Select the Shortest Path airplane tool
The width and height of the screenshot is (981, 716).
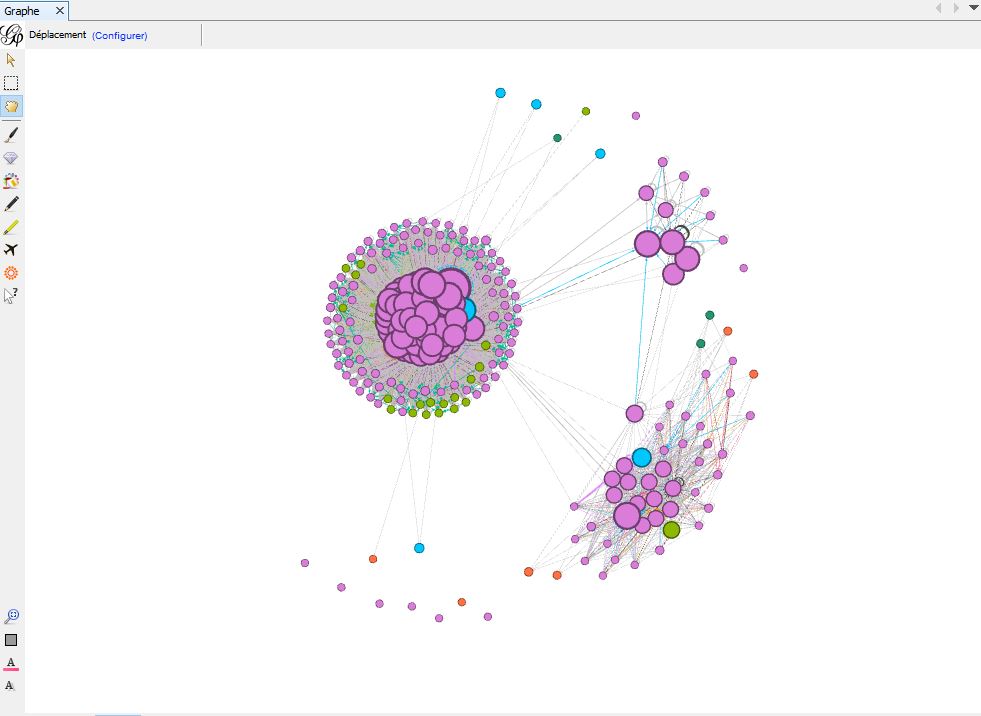pyautogui.click(x=11, y=250)
